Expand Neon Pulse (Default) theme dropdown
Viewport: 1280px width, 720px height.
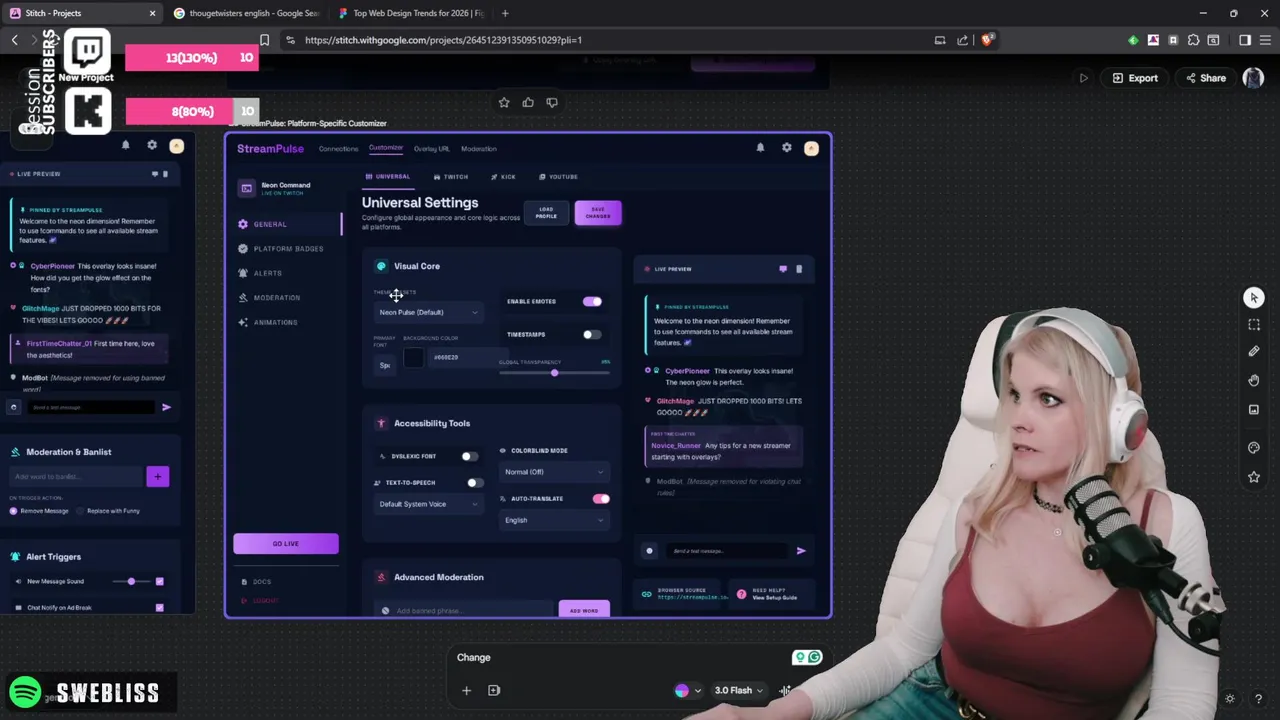click(x=428, y=312)
